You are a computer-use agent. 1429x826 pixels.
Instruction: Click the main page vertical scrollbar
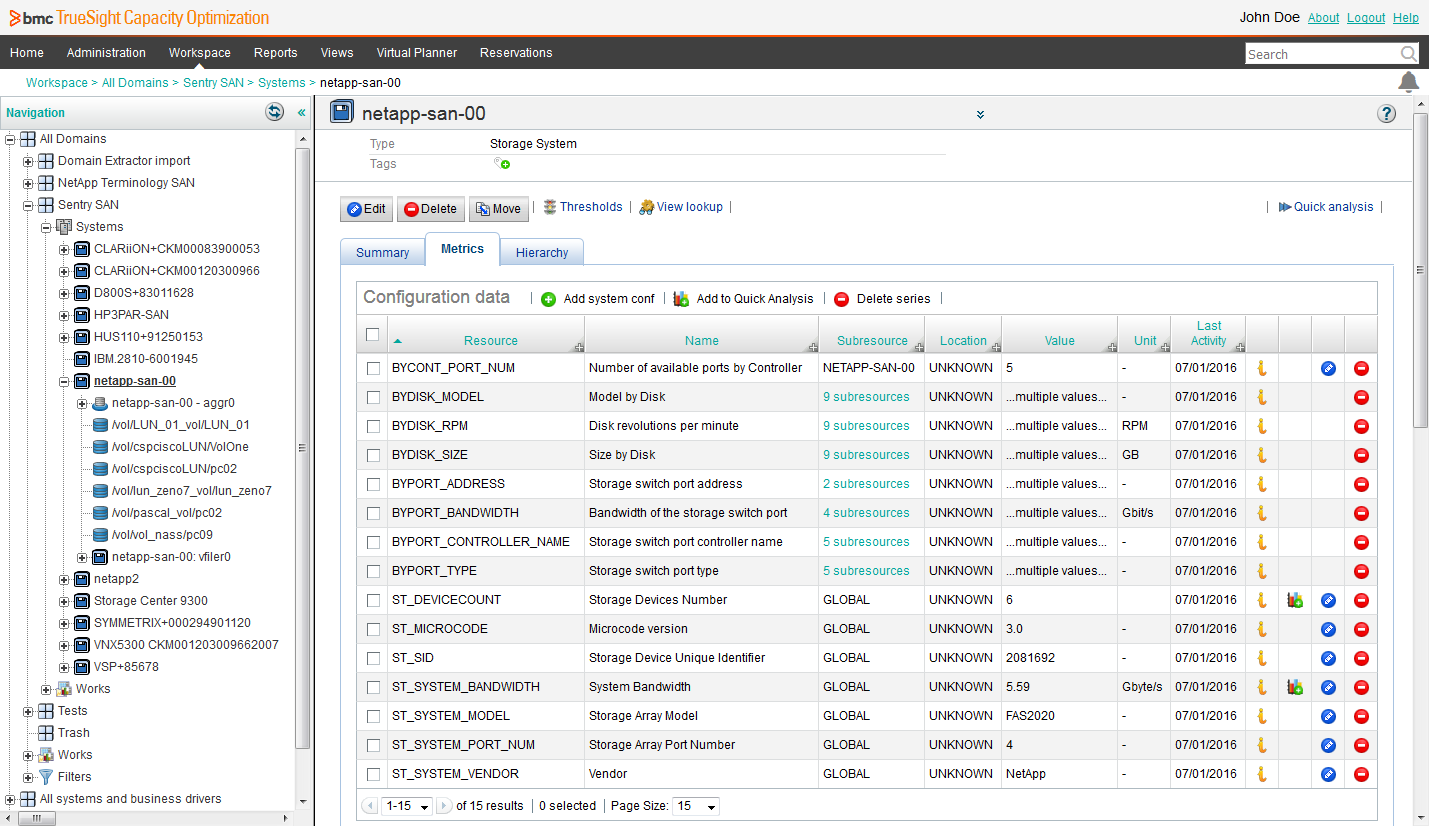click(x=1420, y=270)
